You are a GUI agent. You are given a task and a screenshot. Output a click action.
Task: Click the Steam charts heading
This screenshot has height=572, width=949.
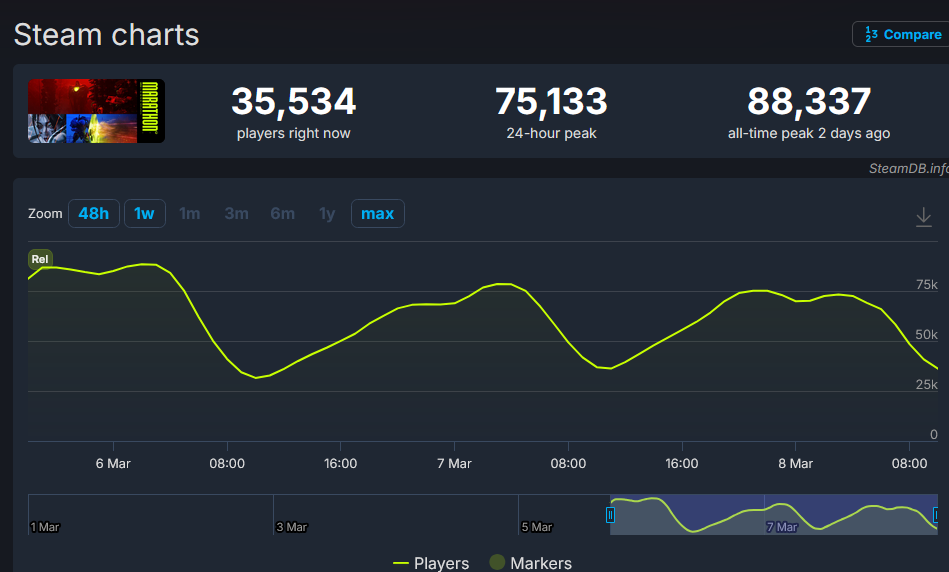[x=107, y=35]
